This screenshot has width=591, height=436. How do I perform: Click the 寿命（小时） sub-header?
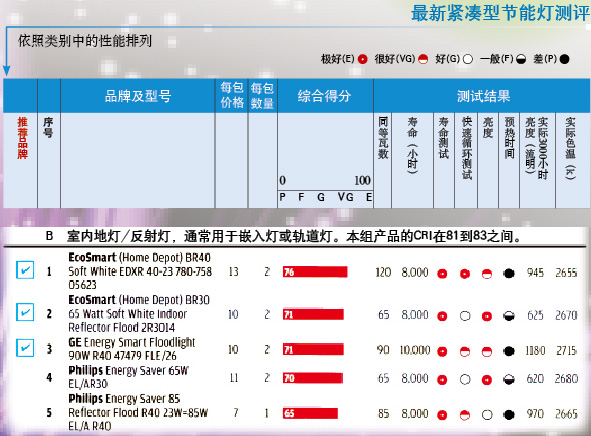[413, 145]
